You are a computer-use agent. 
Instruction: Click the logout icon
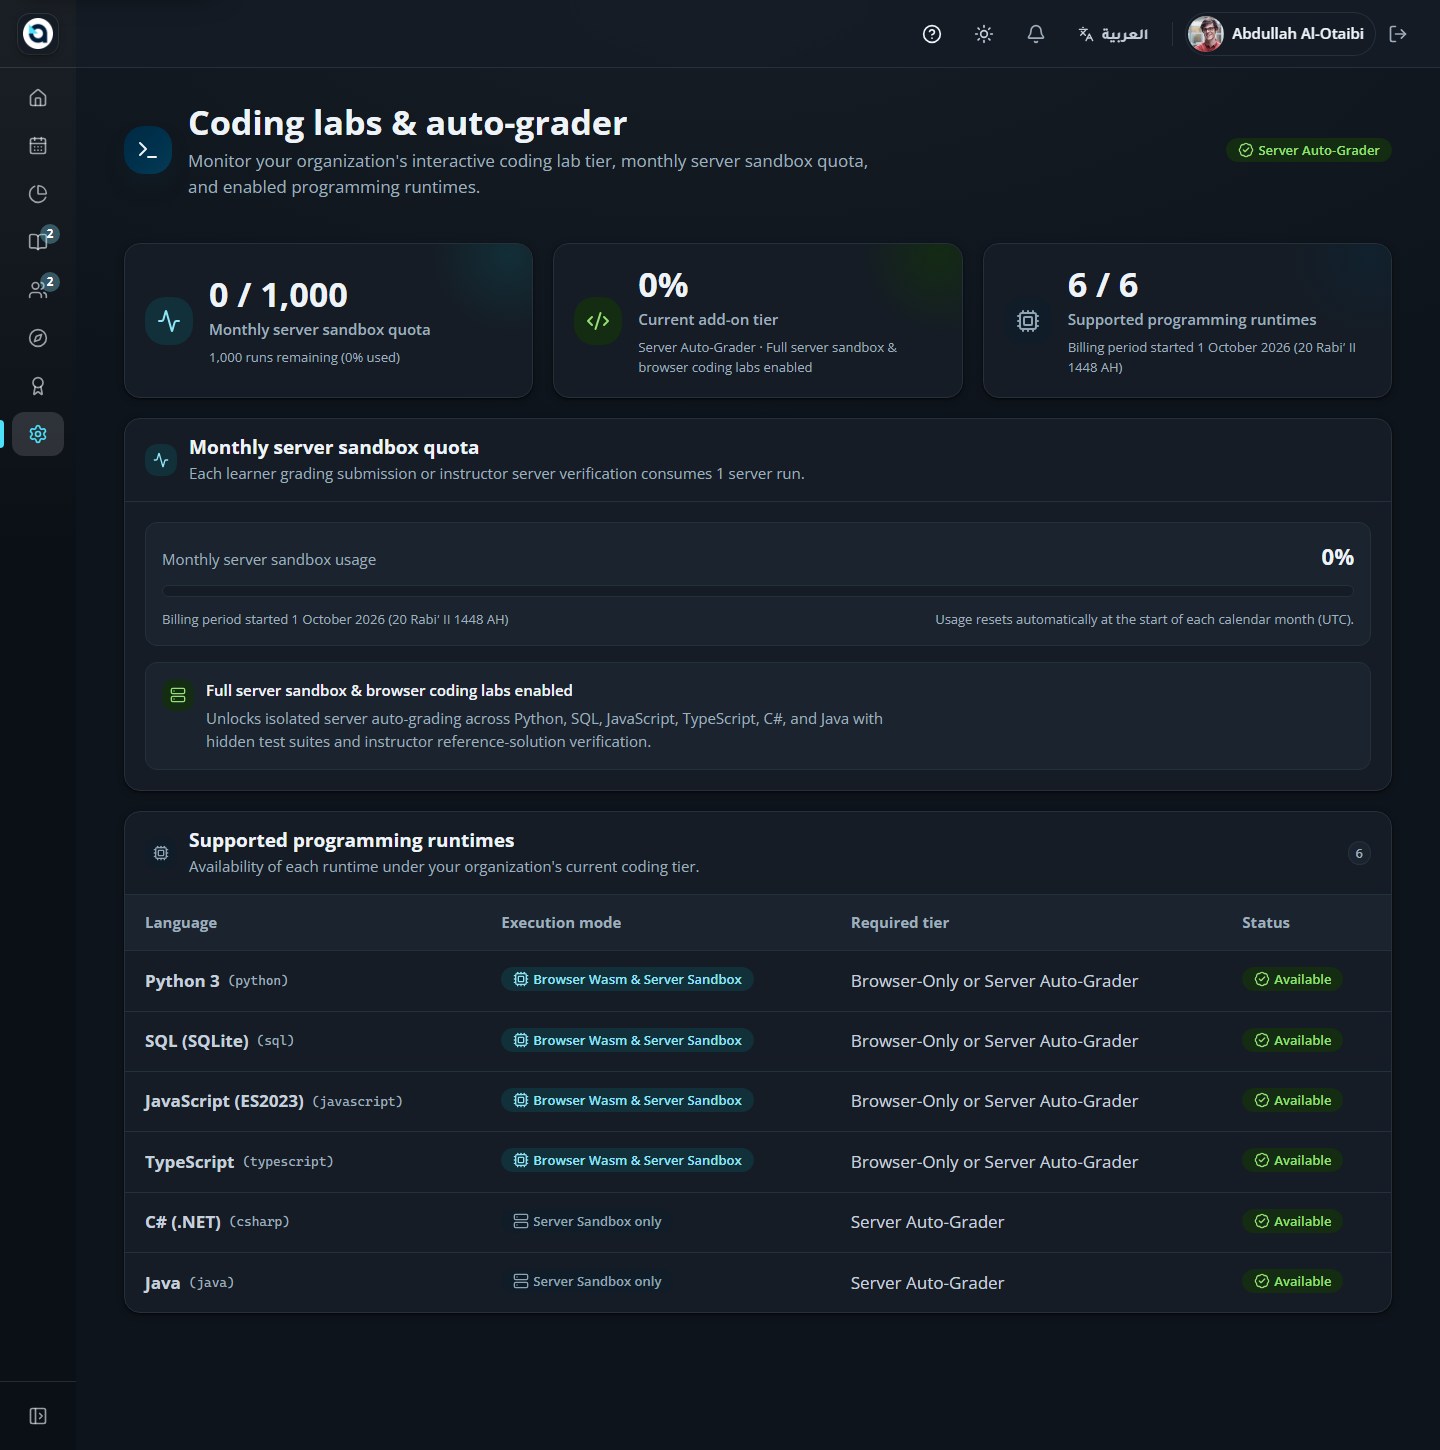click(1398, 34)
